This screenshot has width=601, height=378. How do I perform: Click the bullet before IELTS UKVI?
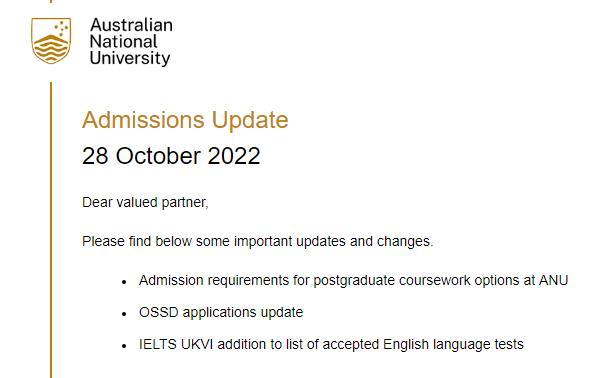coord(124,346)
